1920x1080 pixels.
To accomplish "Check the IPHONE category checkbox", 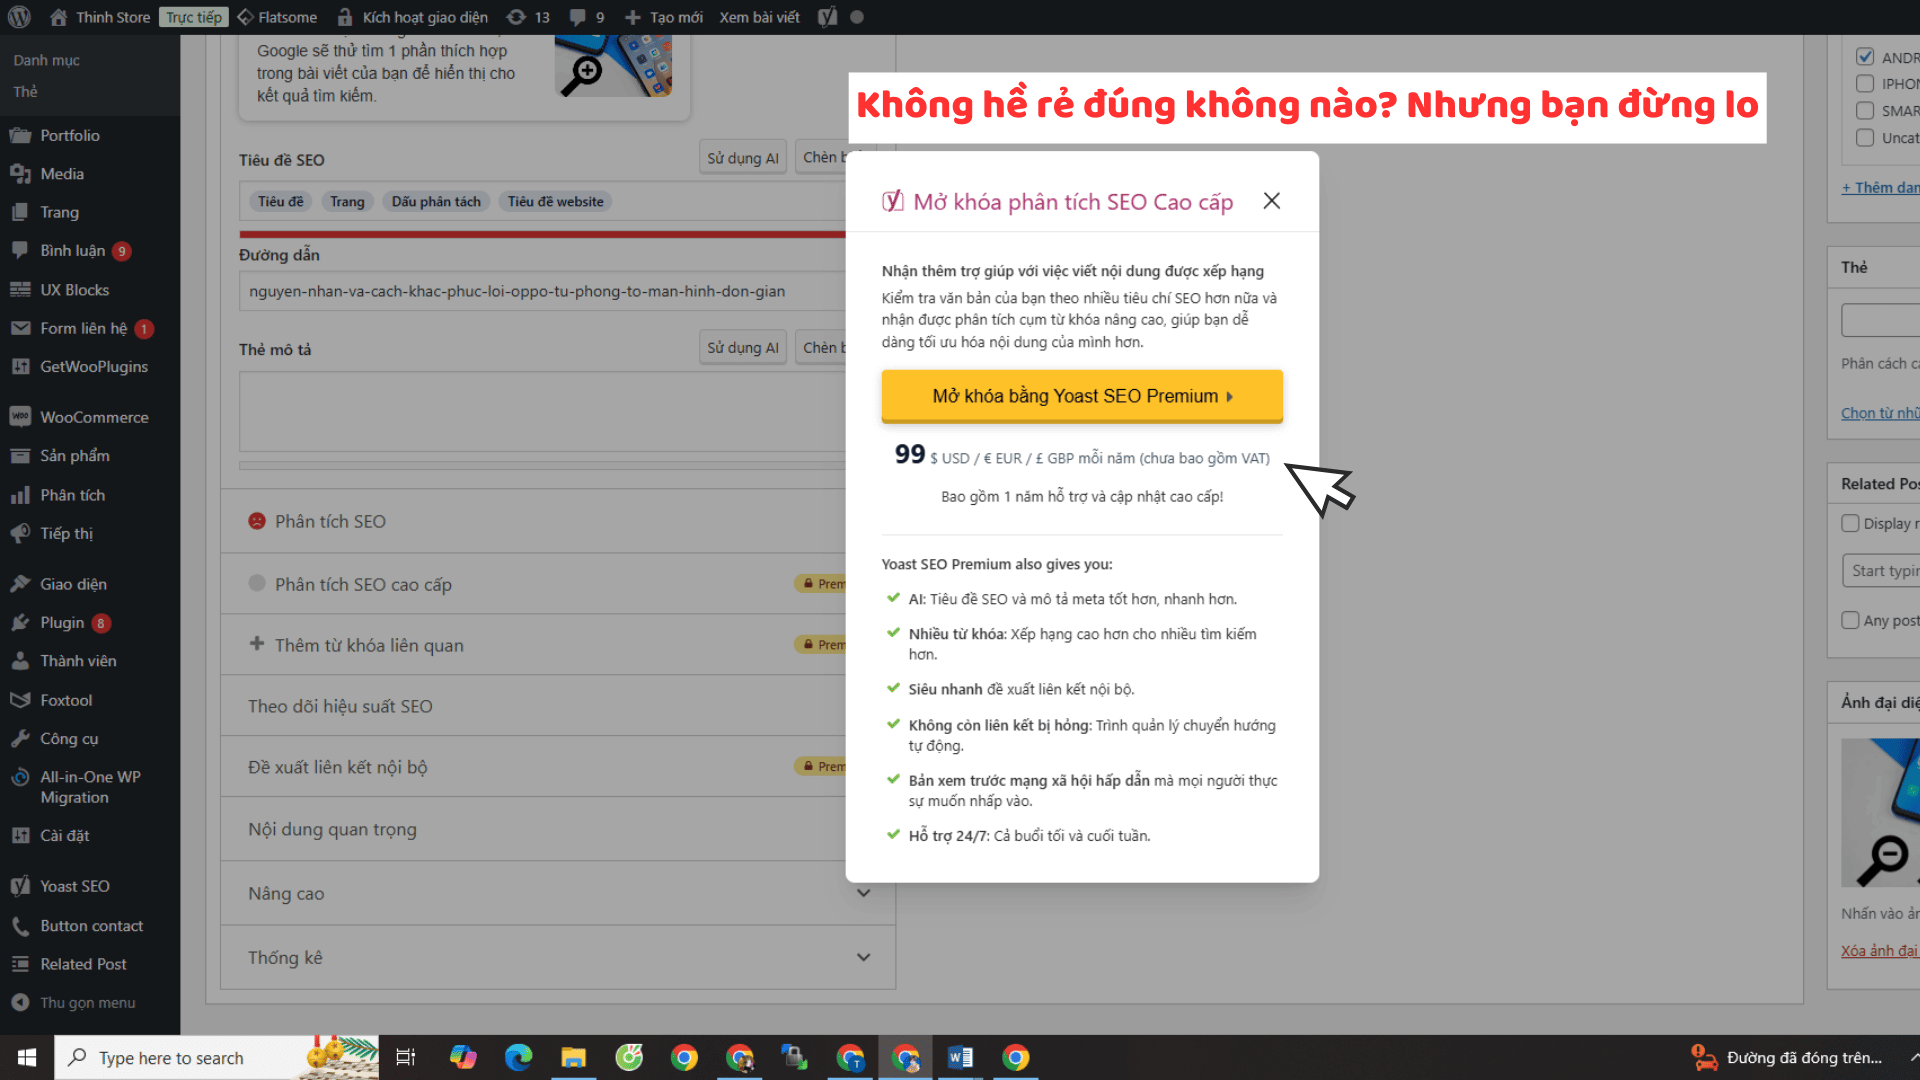I will [x=1865, y=83].
